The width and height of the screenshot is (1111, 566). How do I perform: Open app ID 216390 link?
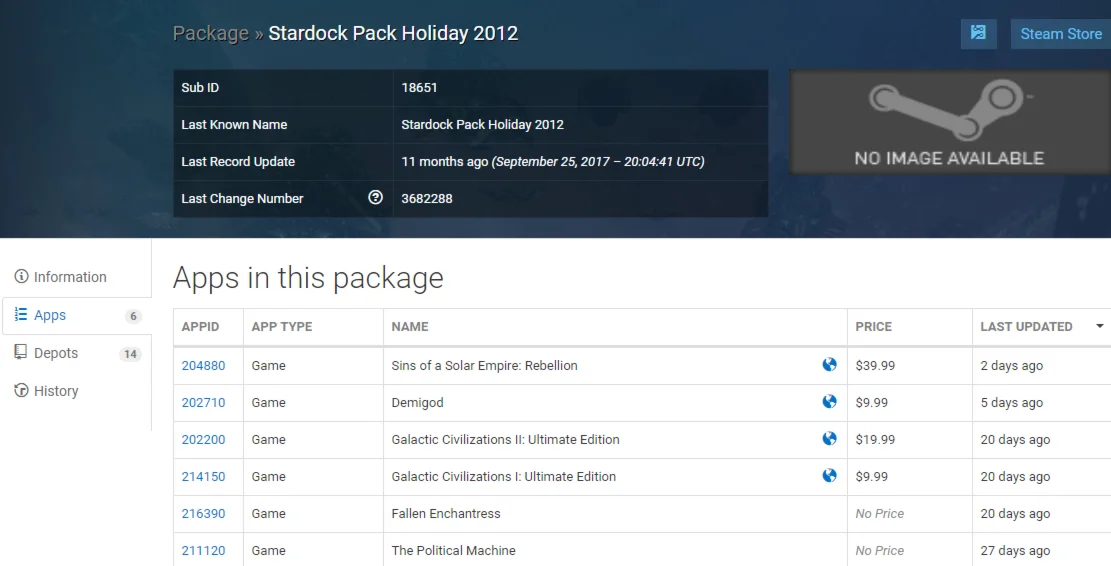pos(203,513)
